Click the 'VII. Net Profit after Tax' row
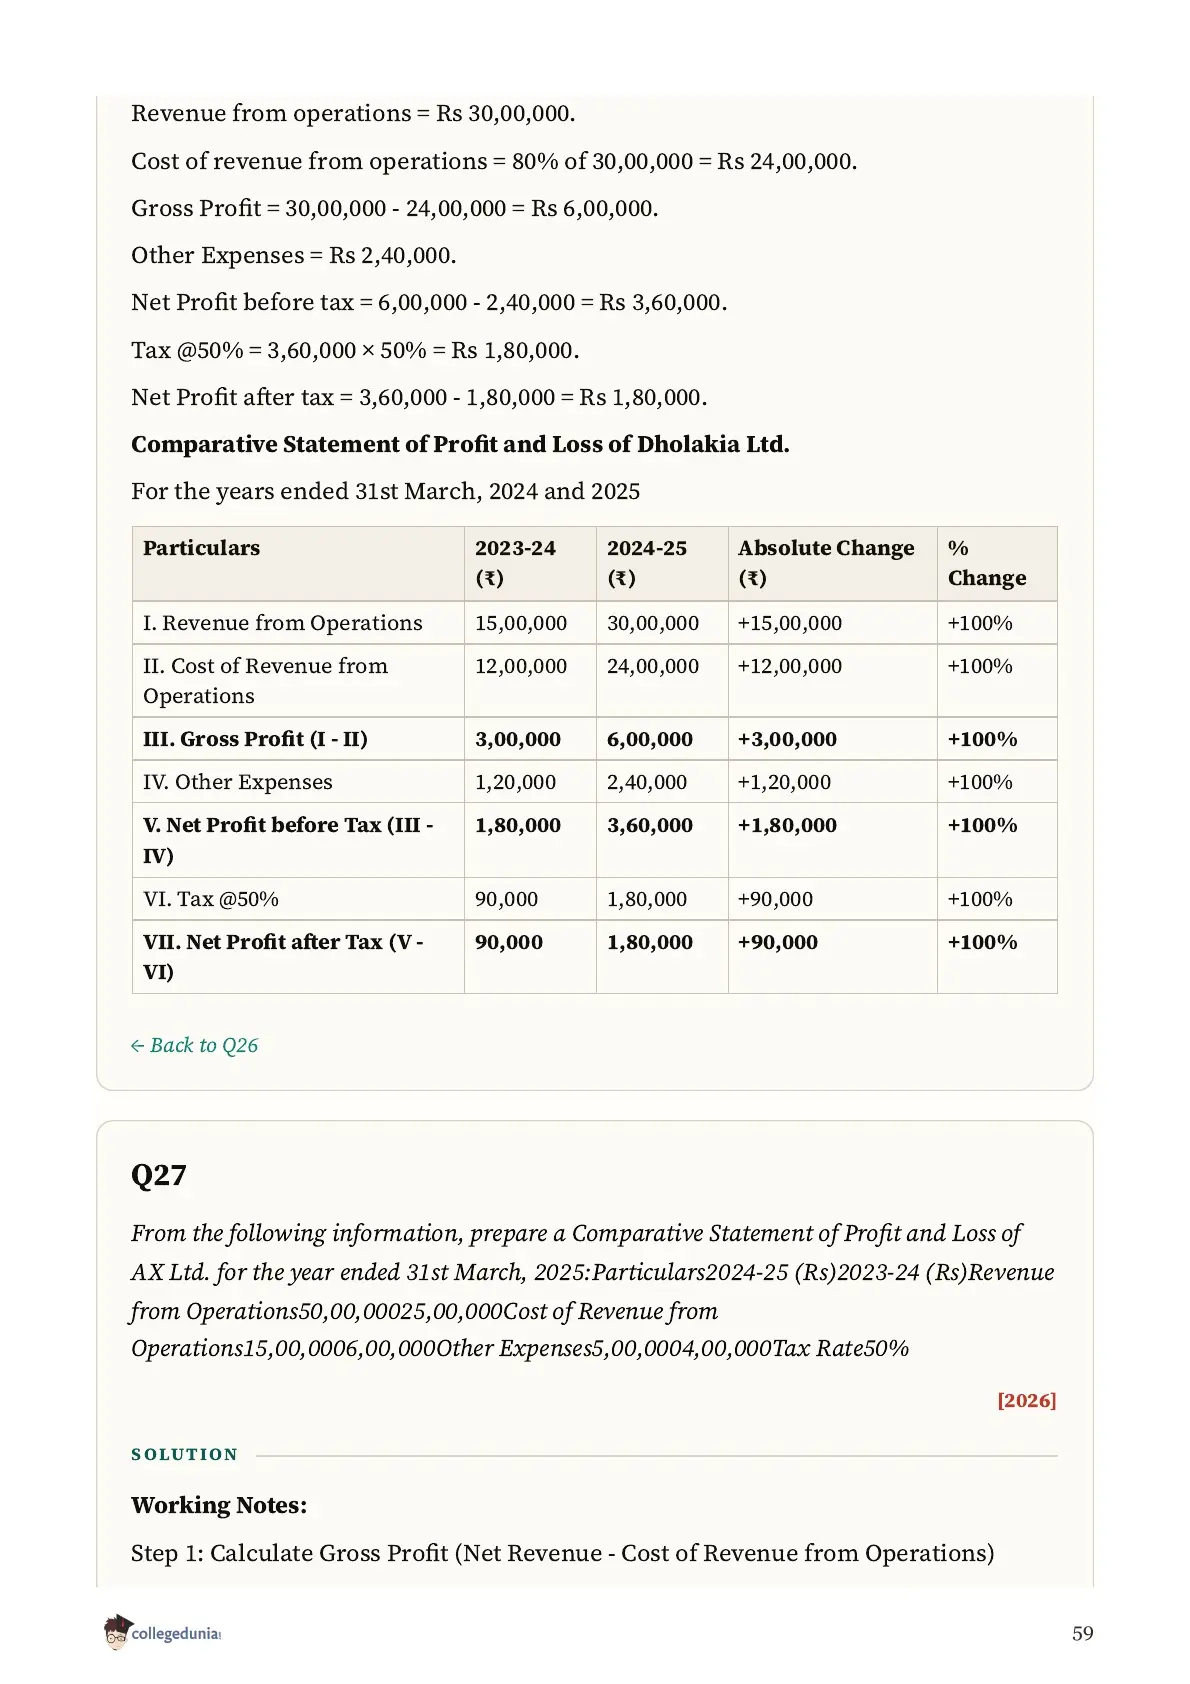 pos(595,957)
